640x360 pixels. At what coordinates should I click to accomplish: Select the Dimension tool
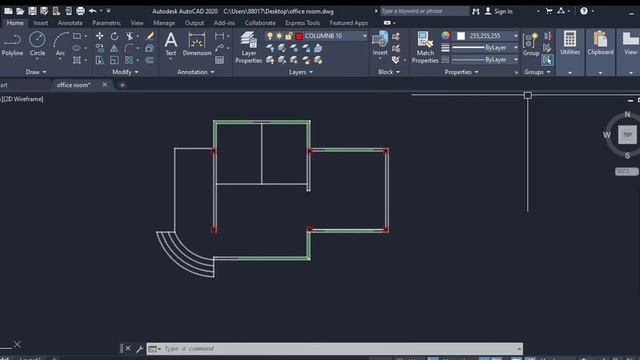197,44
